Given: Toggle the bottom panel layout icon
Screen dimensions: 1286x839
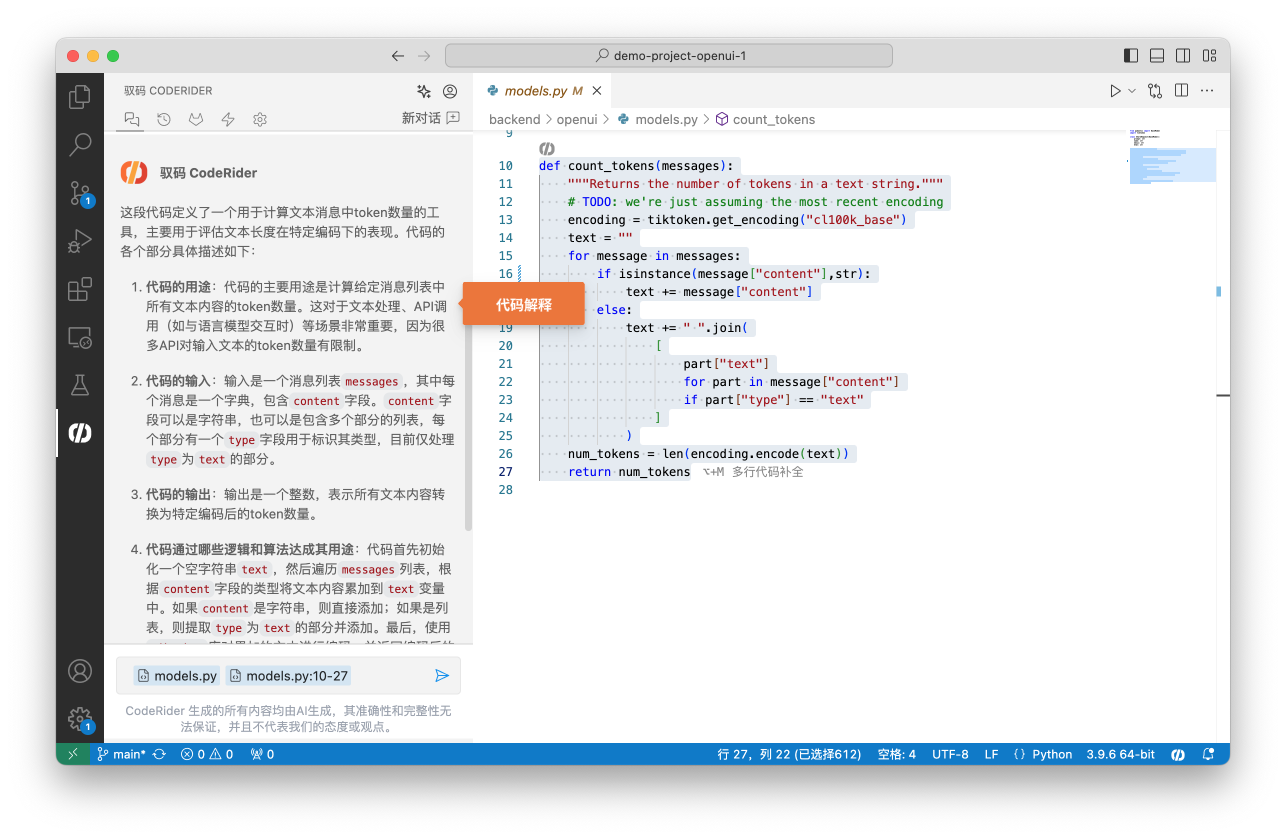Looking at the screenshot, I should coord(1157,56).
